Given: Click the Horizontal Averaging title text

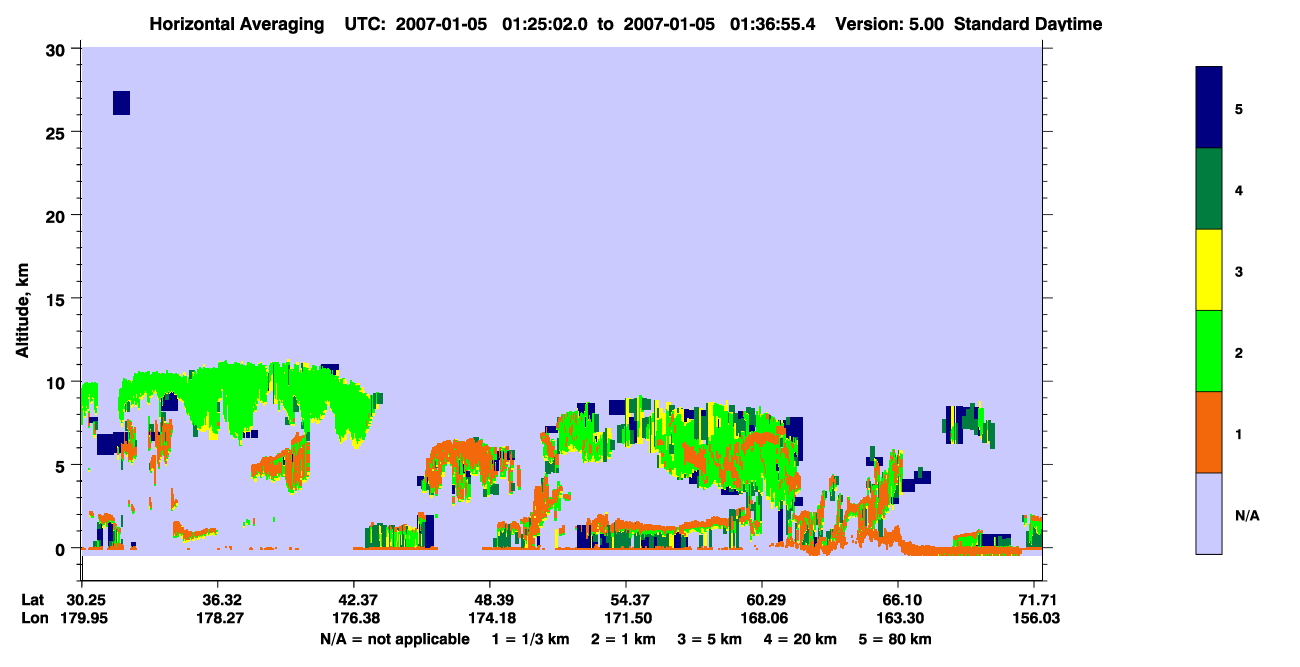Looking at the screenshot, I should (x=237, y=24).
